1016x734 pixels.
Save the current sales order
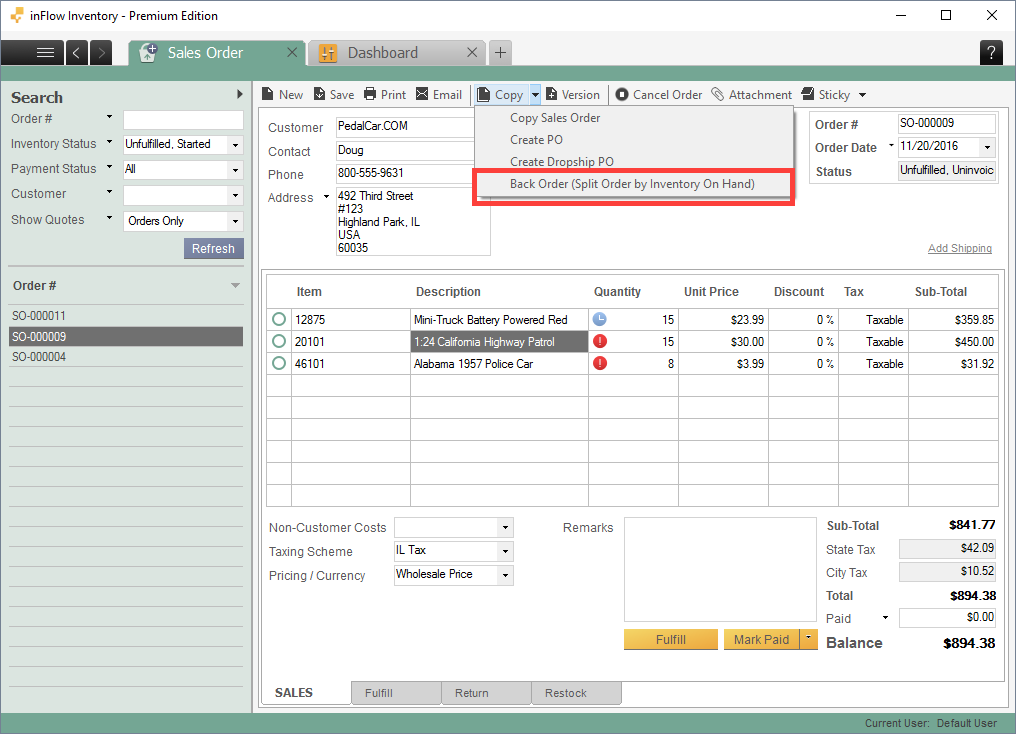tap(334, 95)
